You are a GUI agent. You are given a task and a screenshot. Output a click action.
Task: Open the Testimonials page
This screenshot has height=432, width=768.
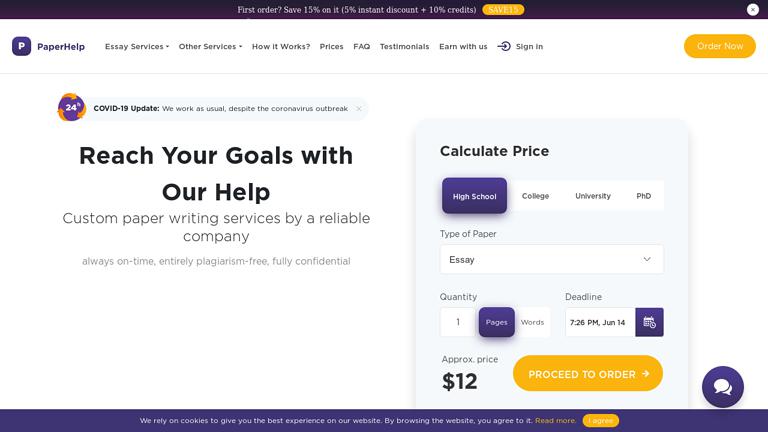point(404,46)
